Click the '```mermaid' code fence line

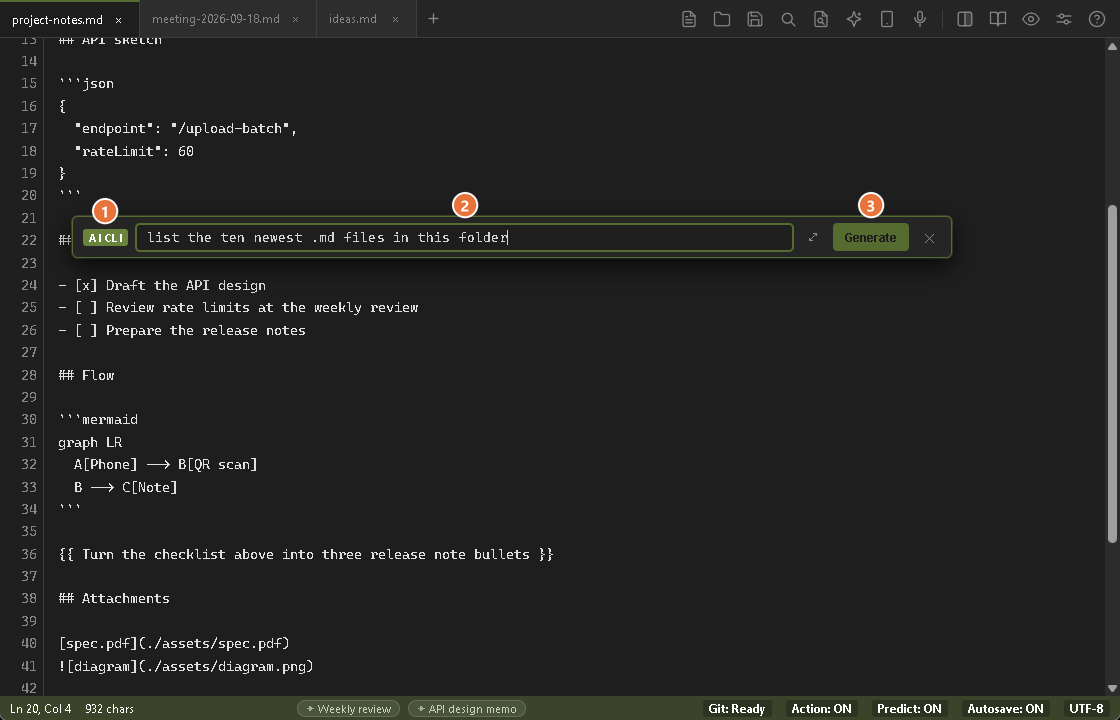click(99, 420)
